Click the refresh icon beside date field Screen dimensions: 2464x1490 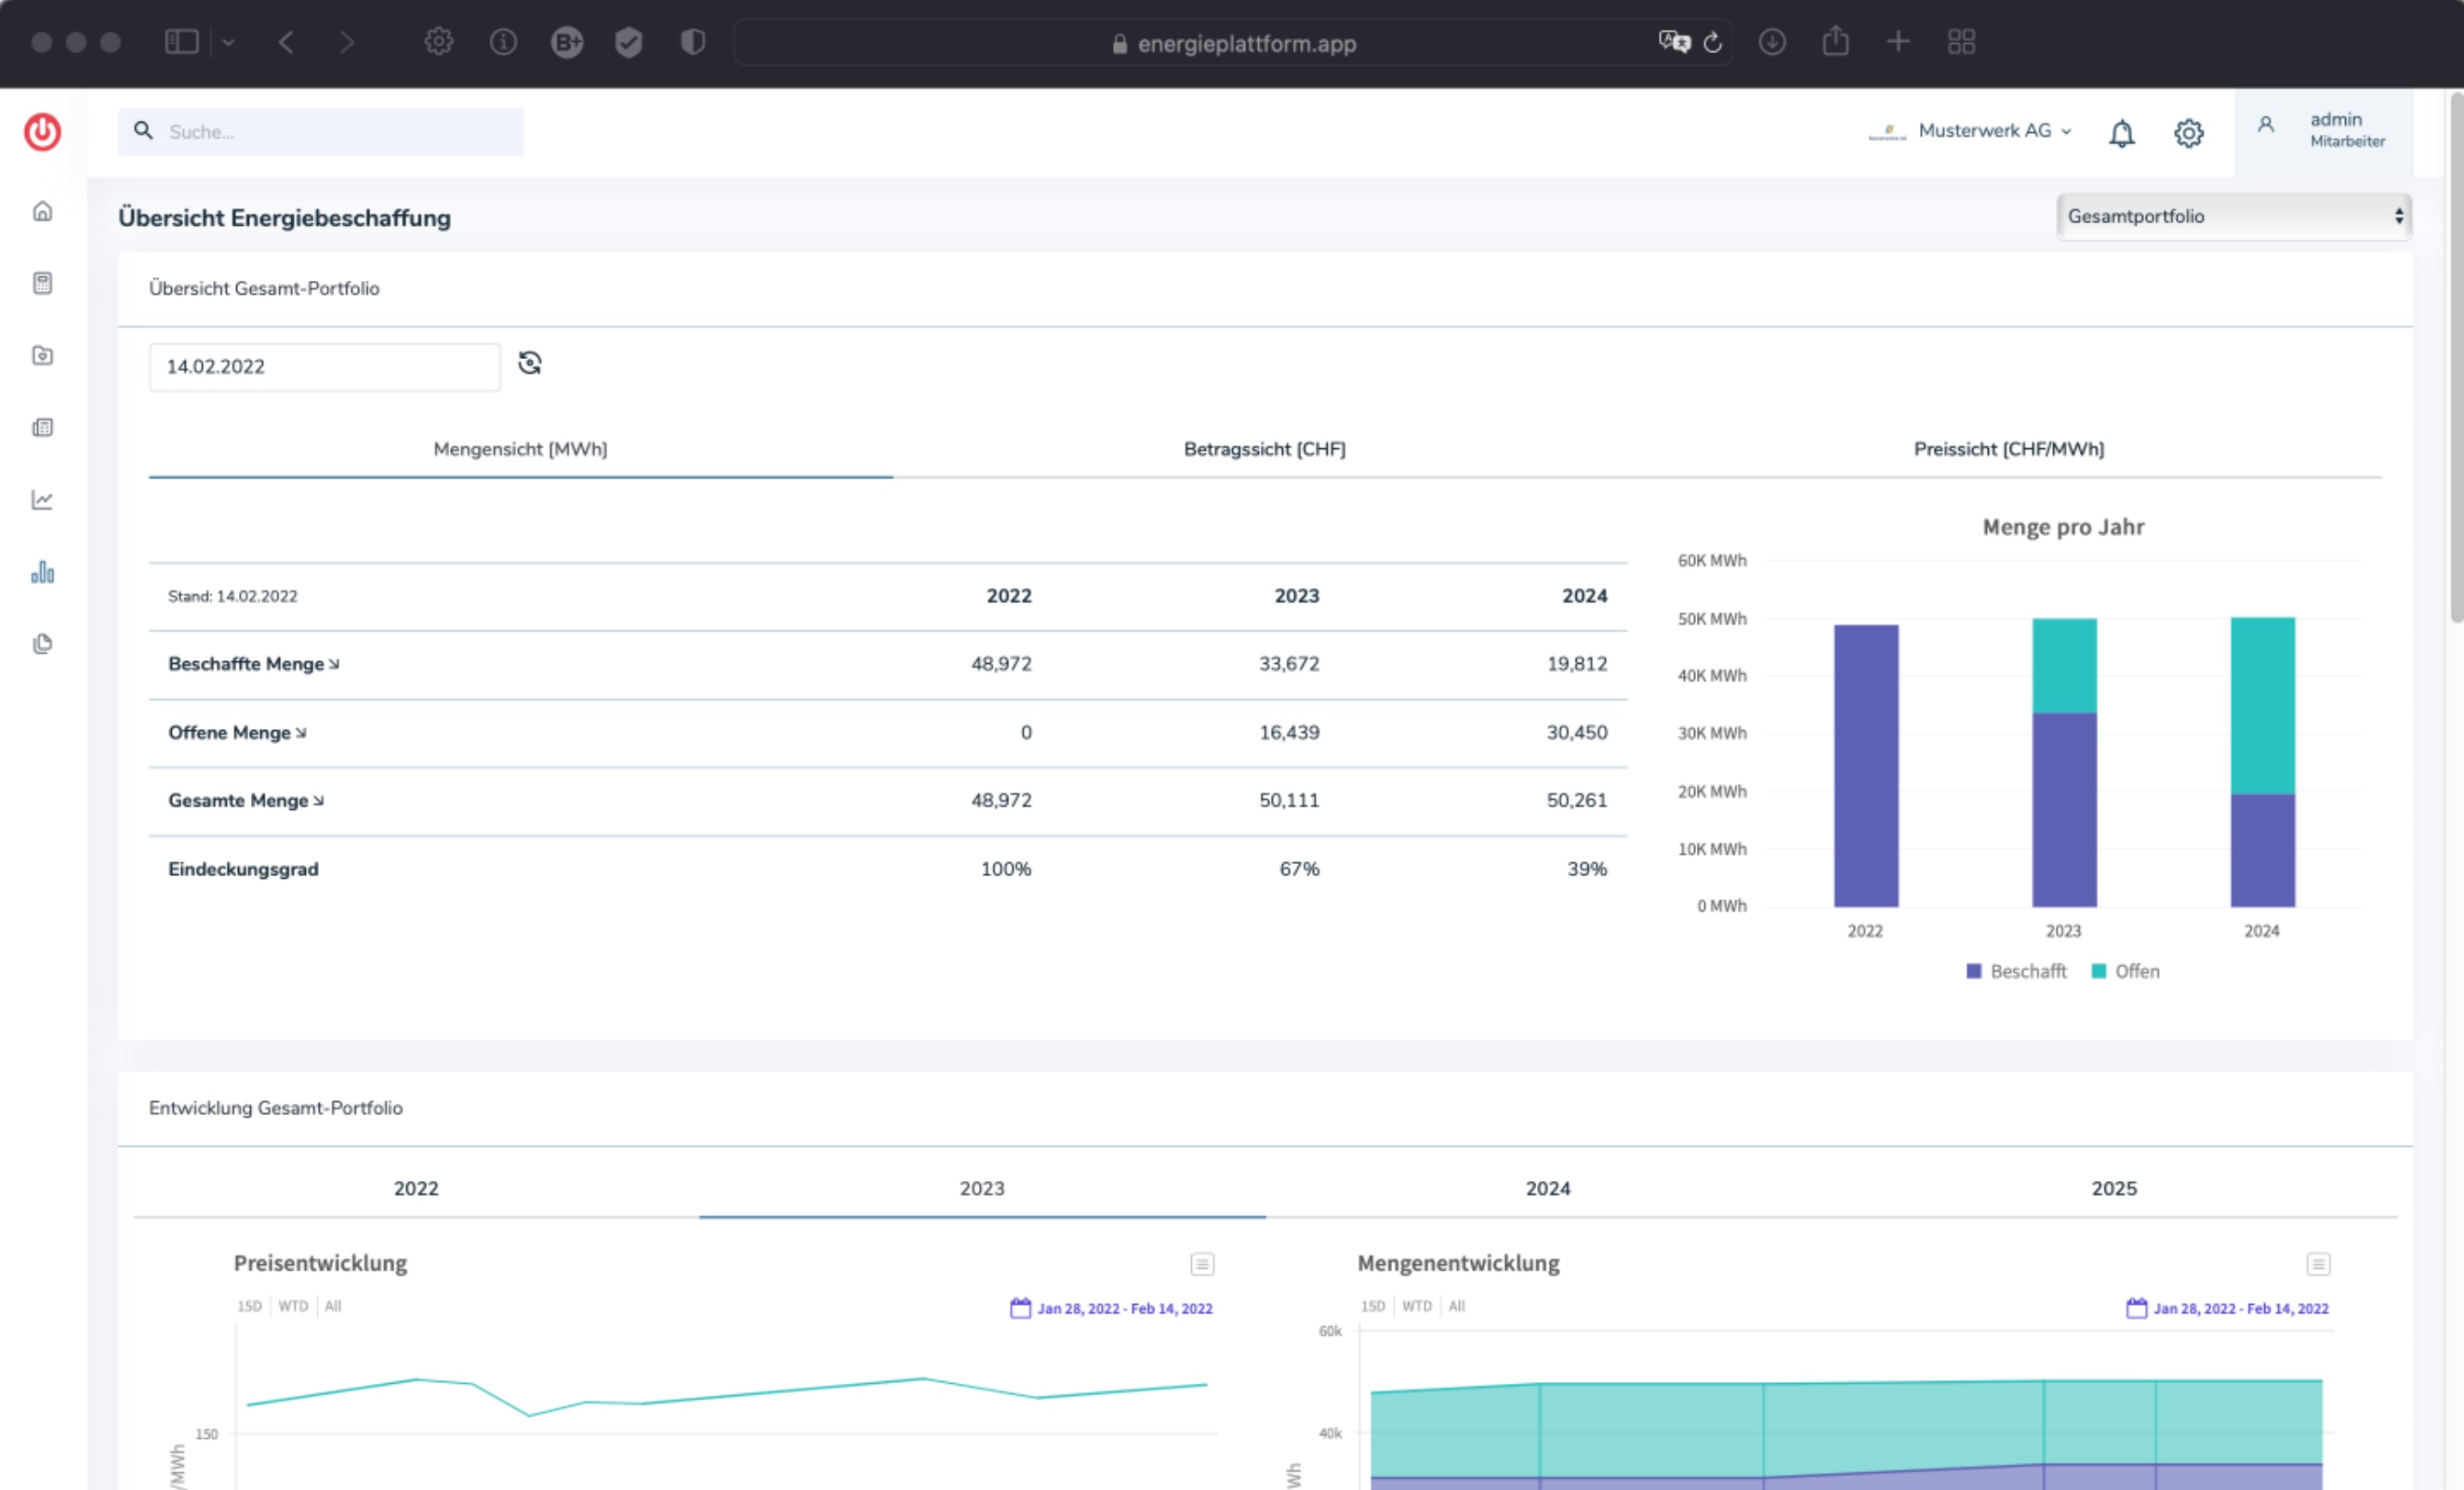pyautogui.click(x=530, y=363)
